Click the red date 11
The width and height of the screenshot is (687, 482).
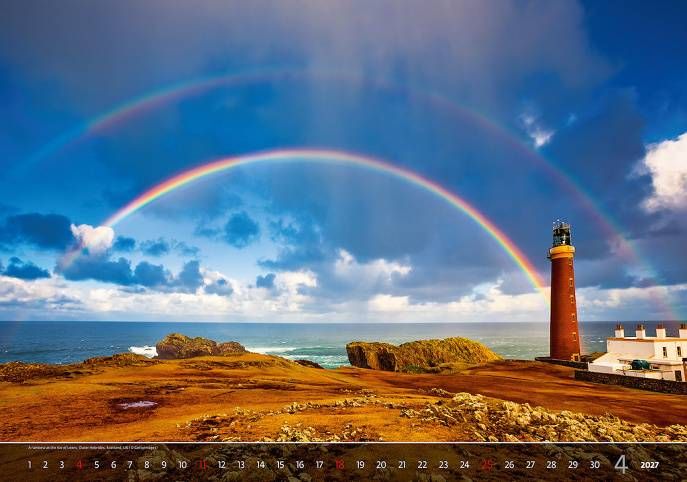click(x=202, y=464)
